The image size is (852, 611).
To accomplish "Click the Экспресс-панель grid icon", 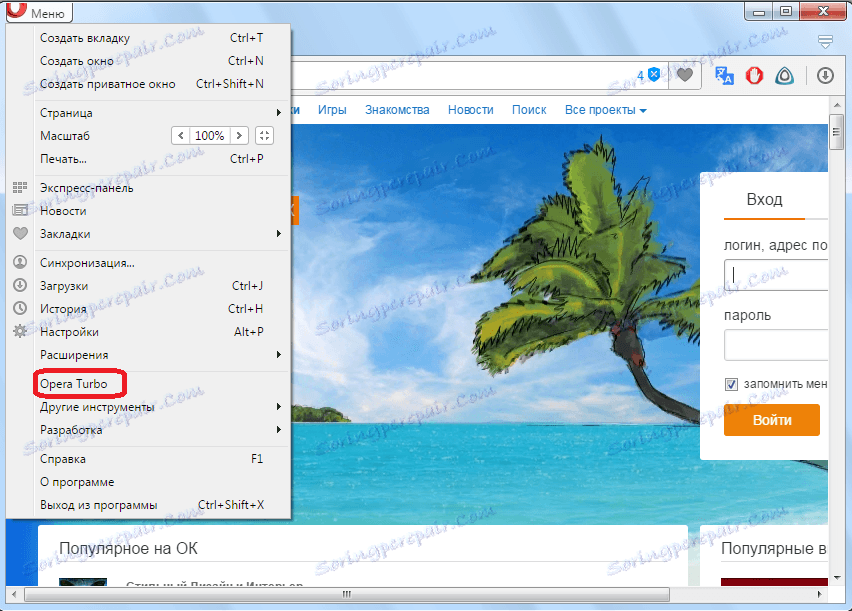I will [20, 188].
